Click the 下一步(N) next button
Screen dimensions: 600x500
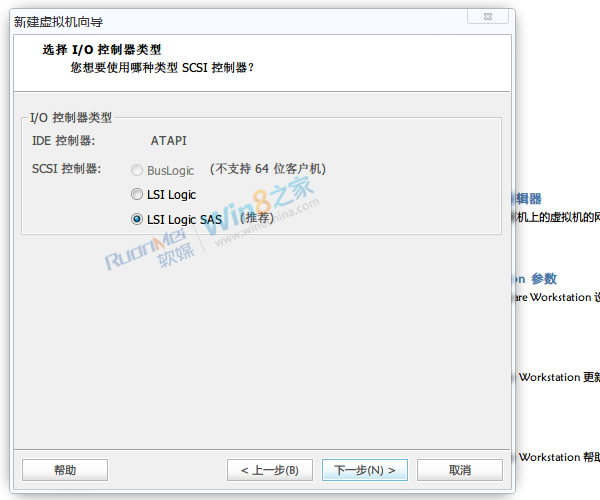365,470
